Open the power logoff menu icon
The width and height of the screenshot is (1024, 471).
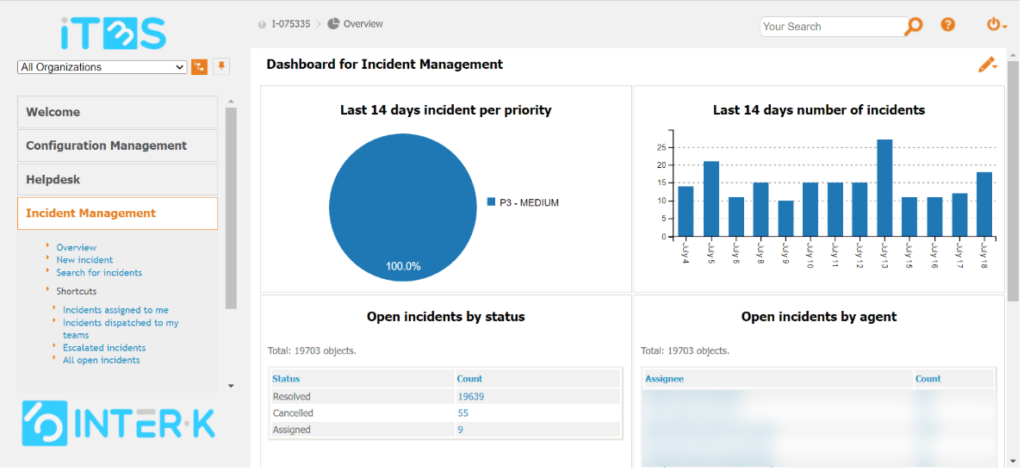click(x=994, y=25)
